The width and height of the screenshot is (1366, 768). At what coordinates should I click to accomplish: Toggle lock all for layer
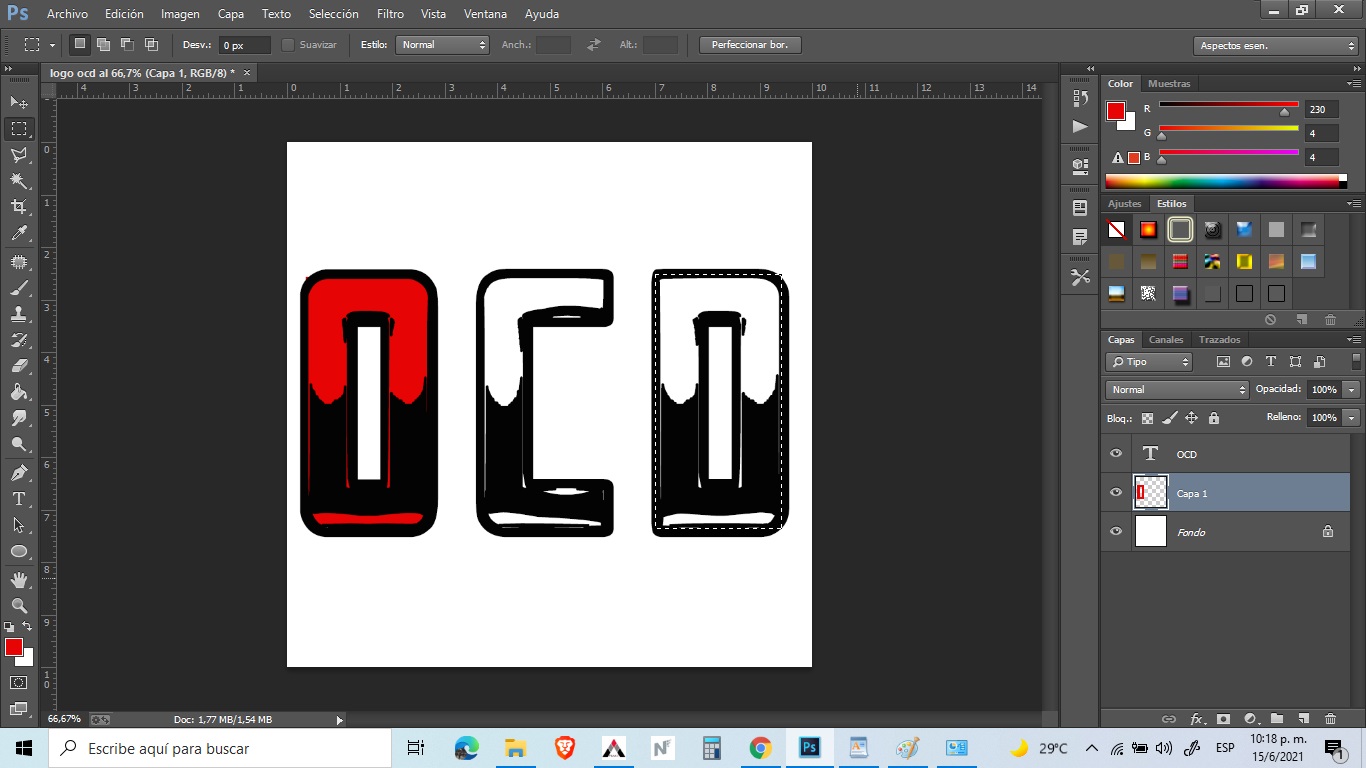(x=1213, y=418)
